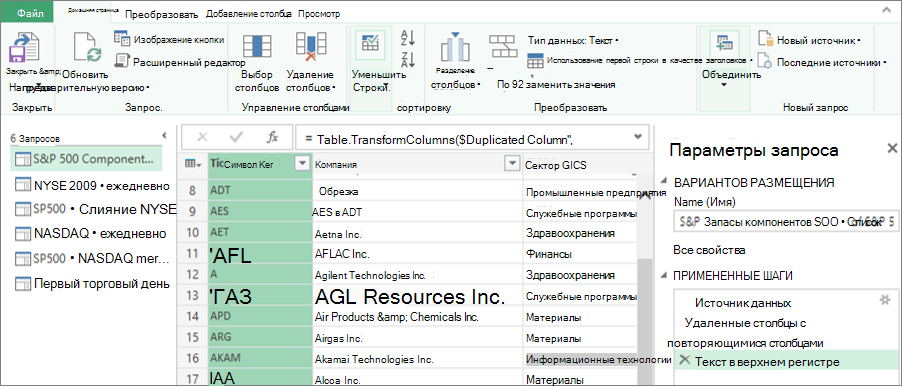
Task: Click the По 92 заменить значения button
Action: tap(556, 85)
